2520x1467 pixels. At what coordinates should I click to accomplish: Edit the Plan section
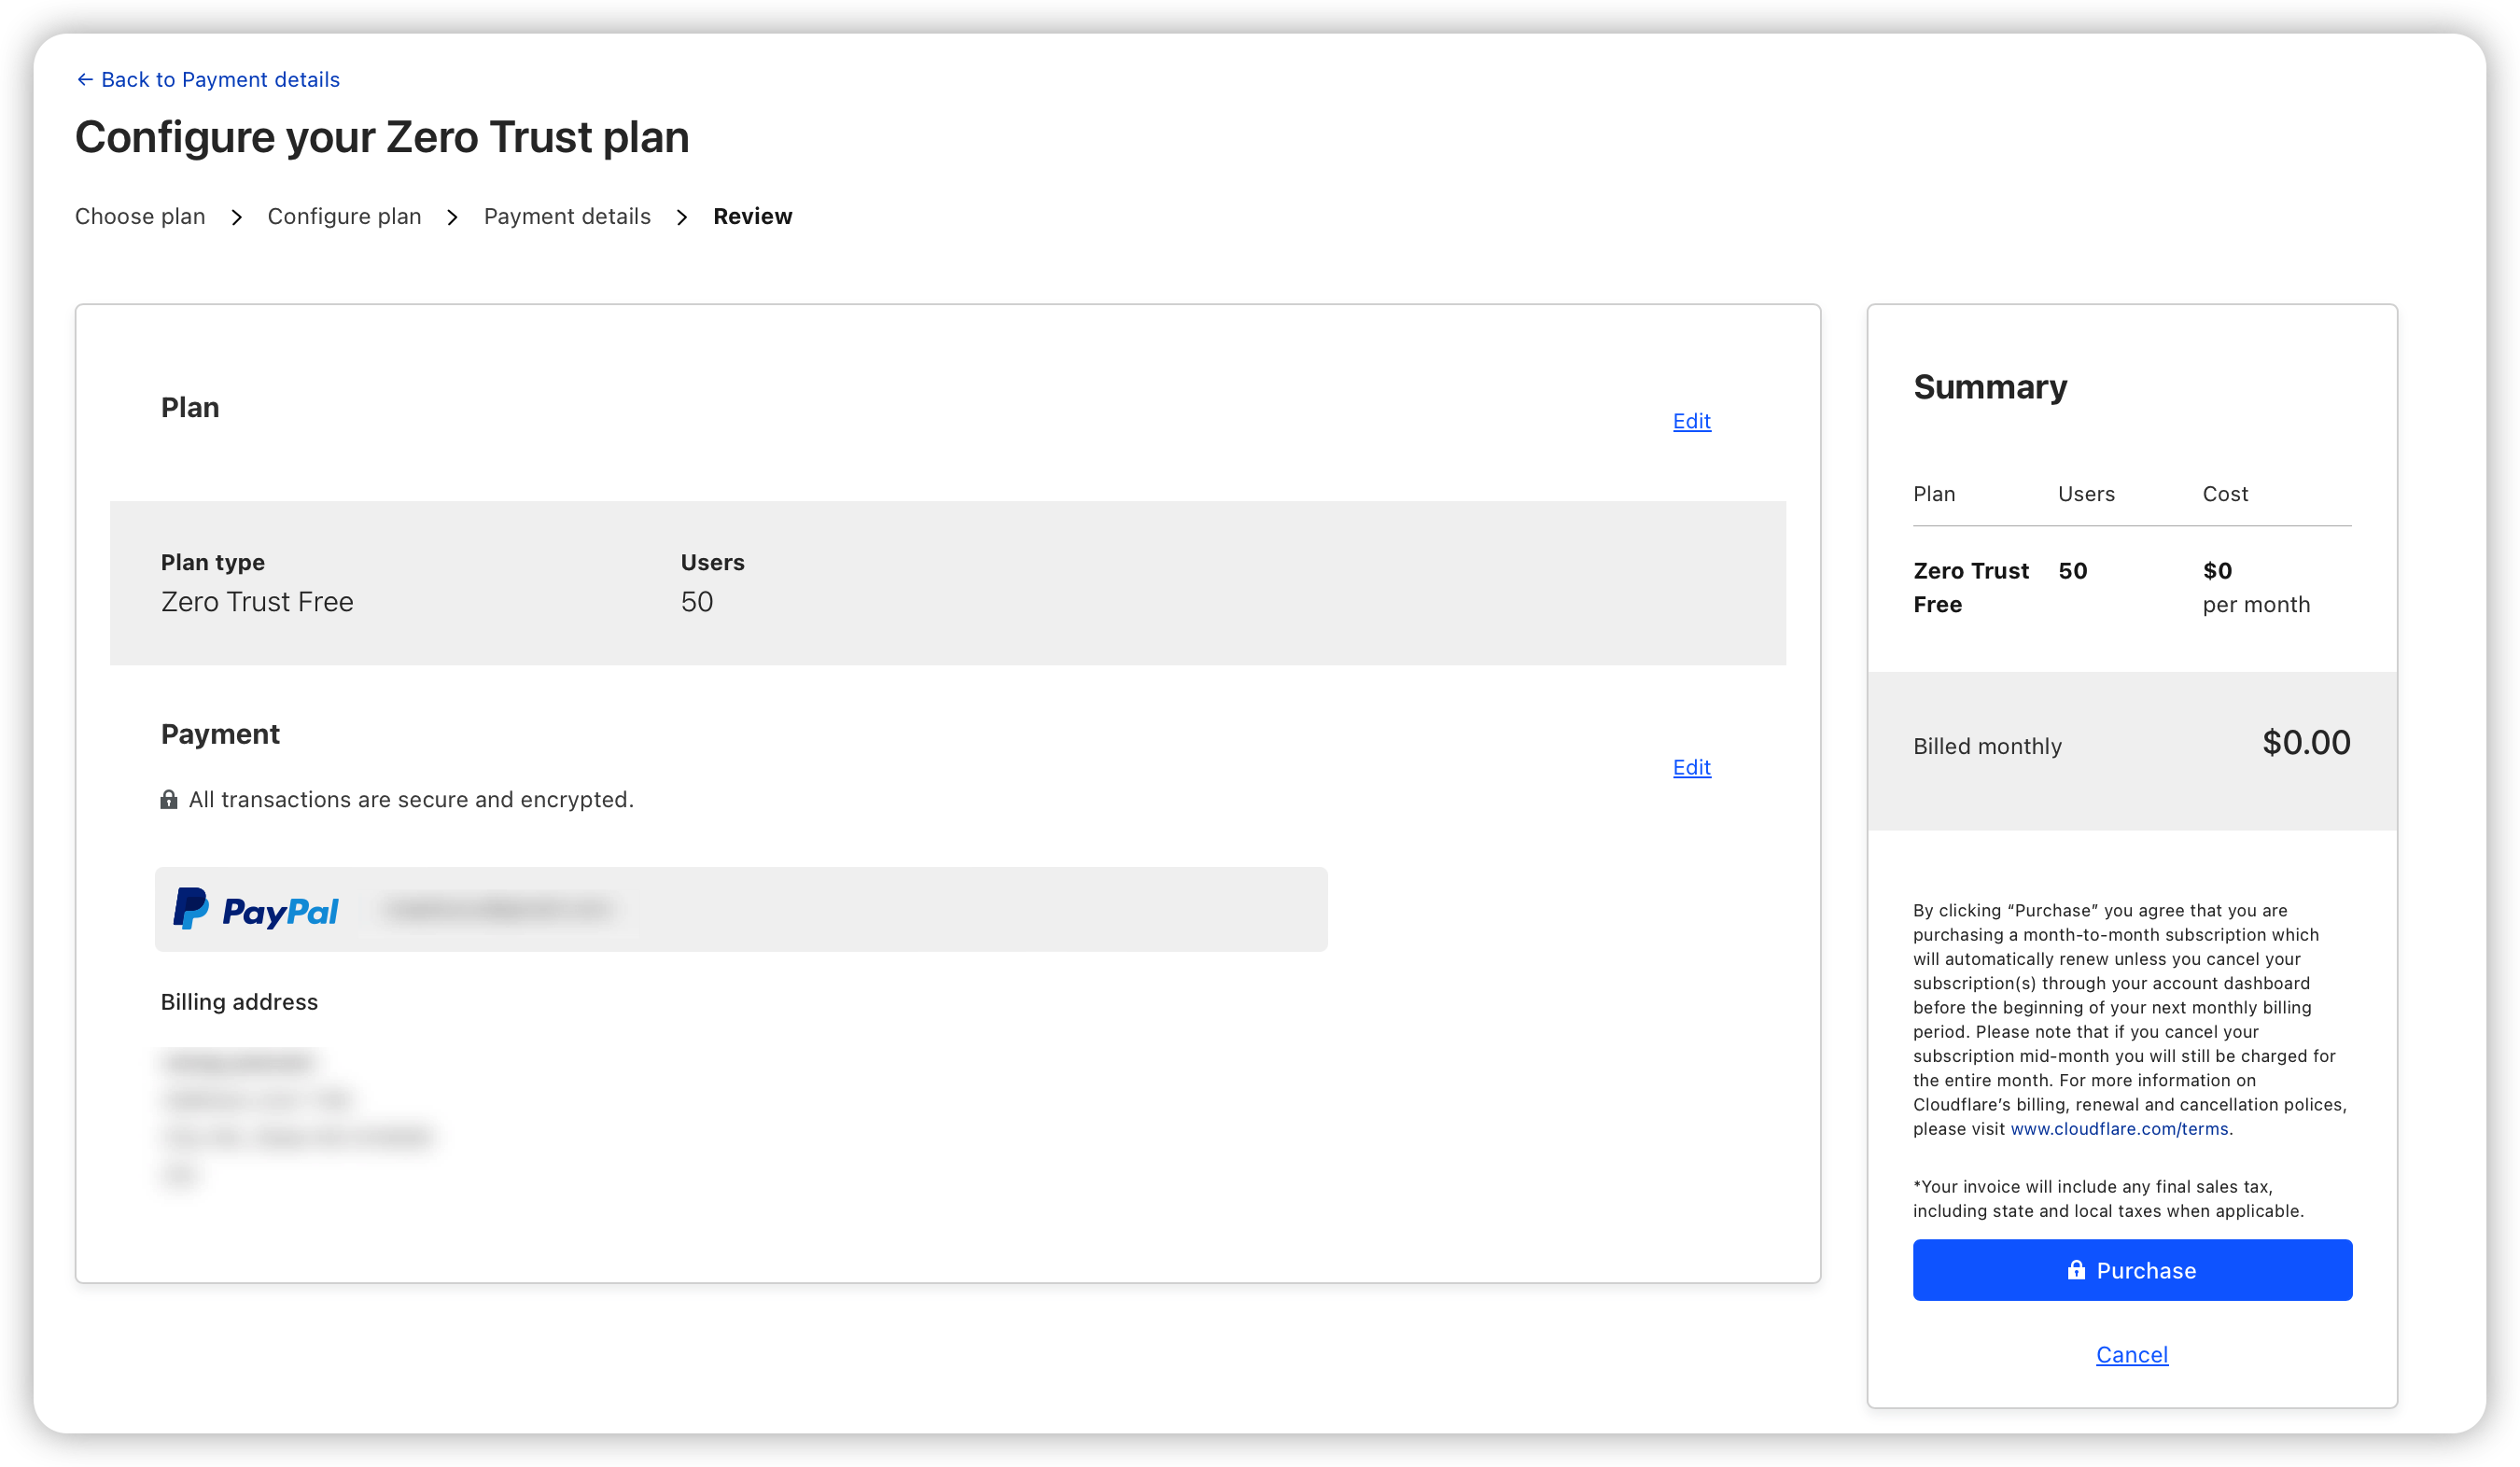coord(1691,421)
